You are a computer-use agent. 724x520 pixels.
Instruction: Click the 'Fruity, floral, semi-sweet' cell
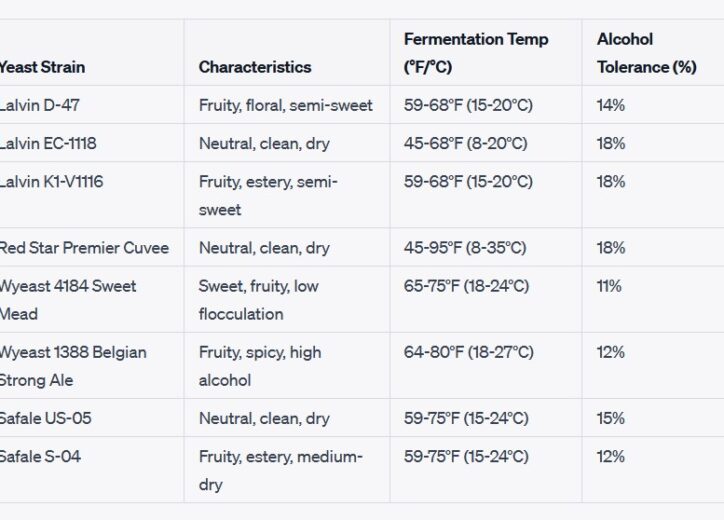pyautogui.click(x=285, y=105)
